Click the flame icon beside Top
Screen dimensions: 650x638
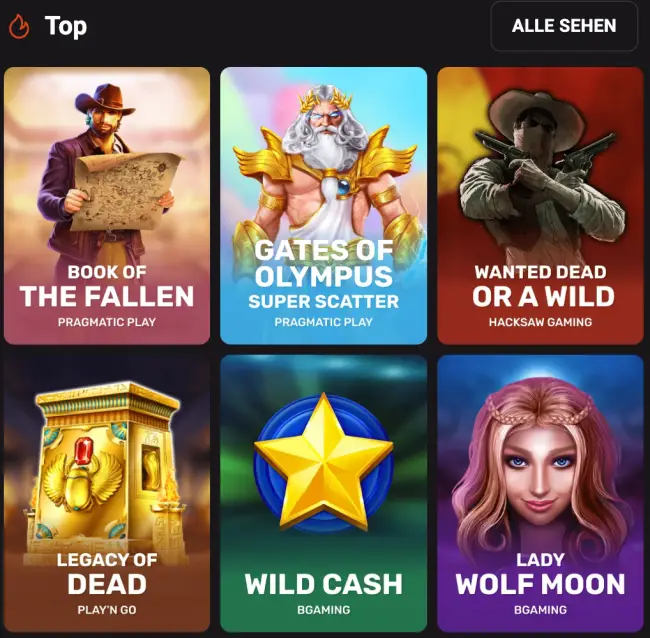(19, 27)
